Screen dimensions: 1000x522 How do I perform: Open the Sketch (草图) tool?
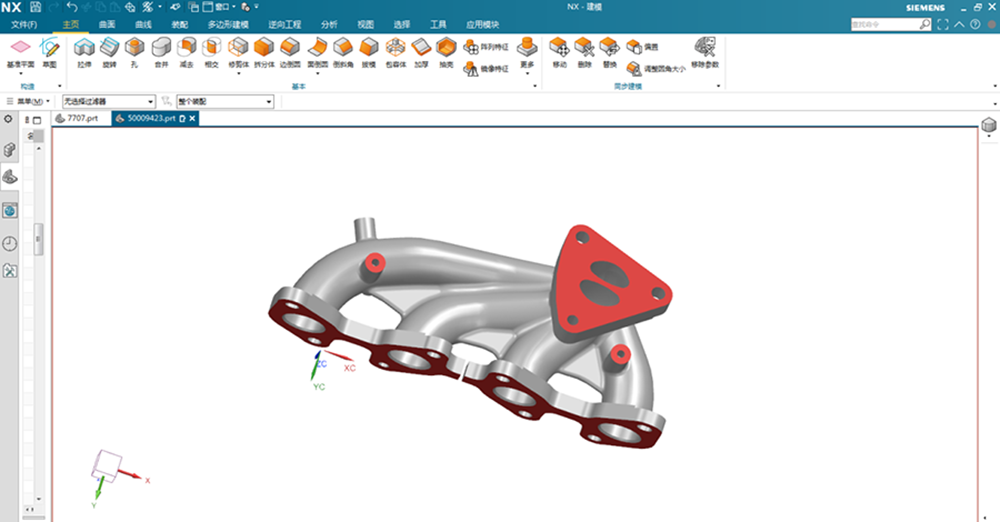pyautogui.click(x=49, y=50)
